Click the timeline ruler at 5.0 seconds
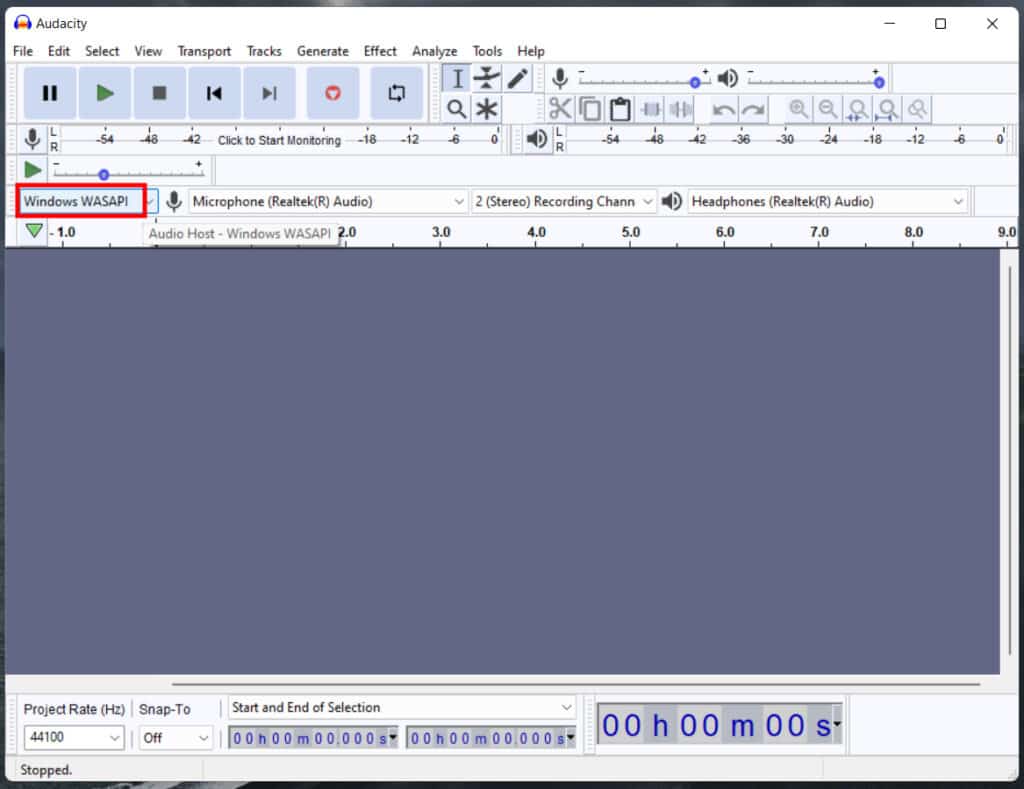Image resolution: width=1024 pixels, height=789 pixels. (630, 233)
